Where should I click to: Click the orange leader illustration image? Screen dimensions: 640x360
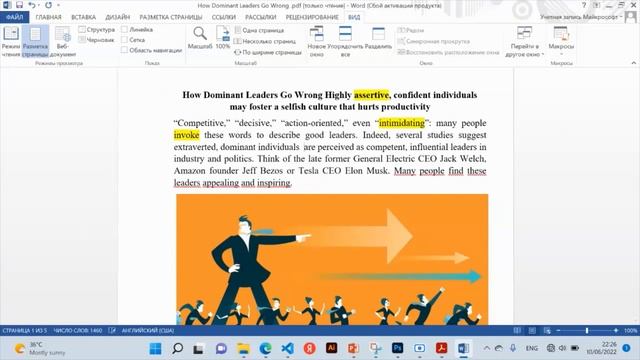click(x=332, y=259)
